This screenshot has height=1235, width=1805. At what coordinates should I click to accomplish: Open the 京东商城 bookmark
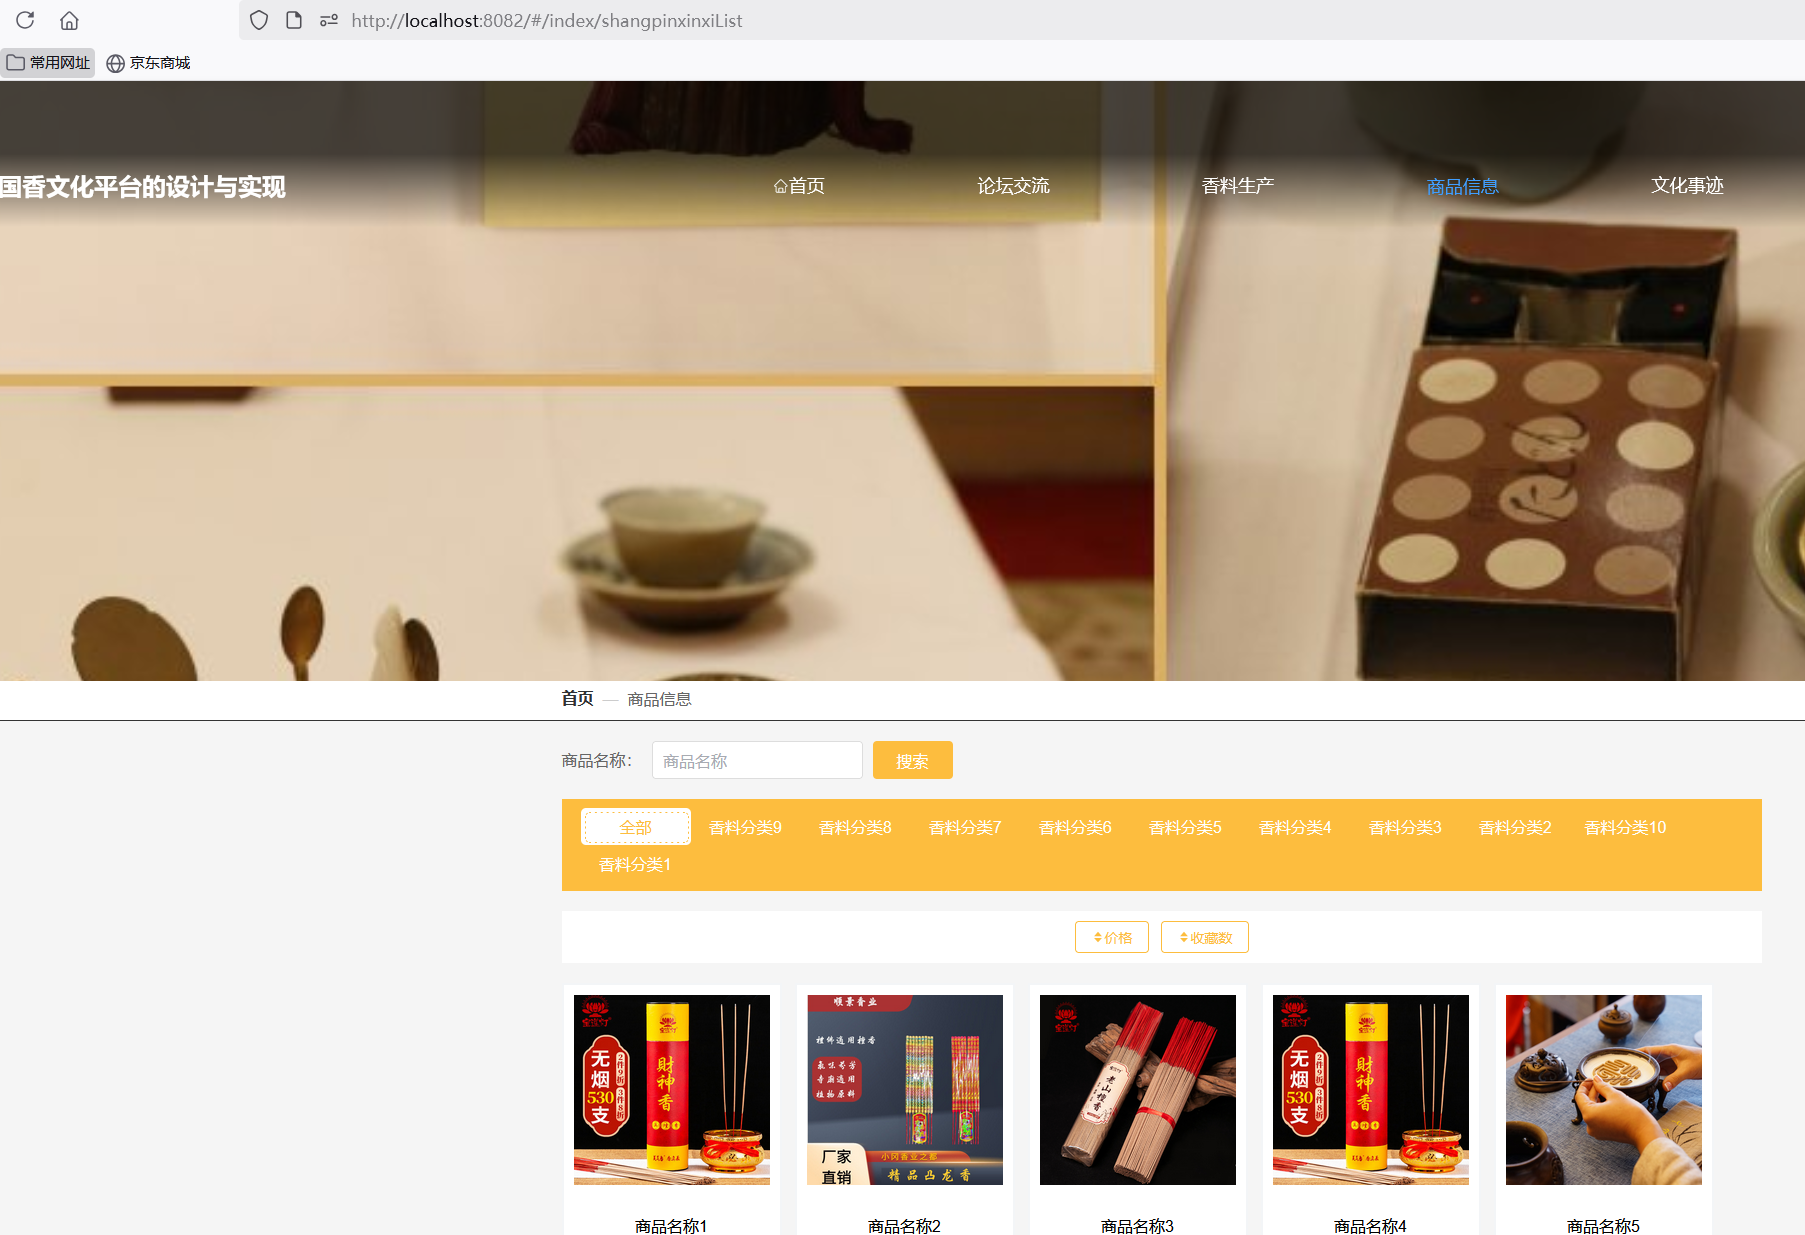click(148, 62)
